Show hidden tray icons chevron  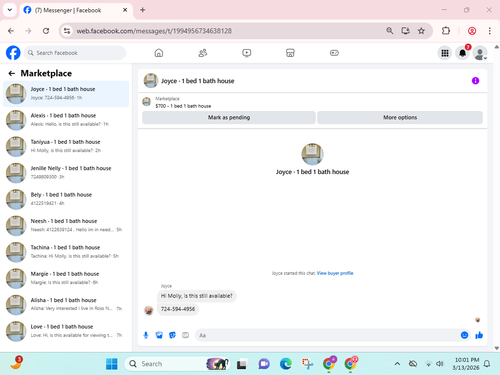(x=397, y=364)
